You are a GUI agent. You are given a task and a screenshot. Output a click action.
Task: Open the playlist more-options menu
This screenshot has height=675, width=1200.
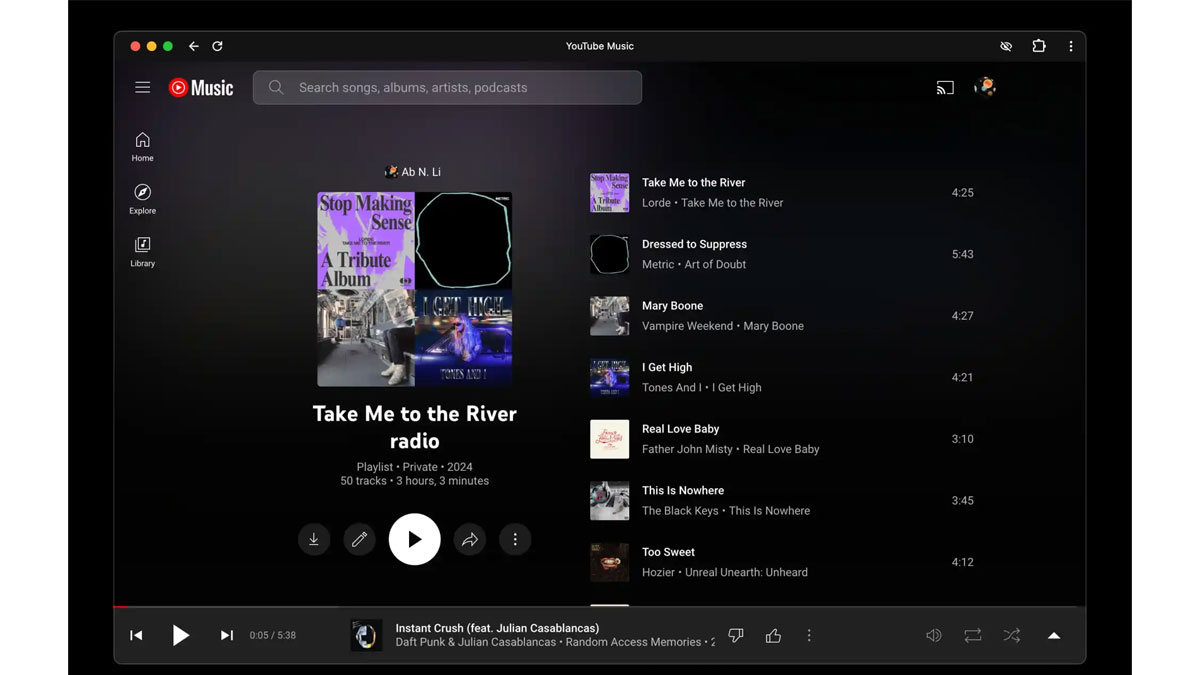[x=515, y=540]
